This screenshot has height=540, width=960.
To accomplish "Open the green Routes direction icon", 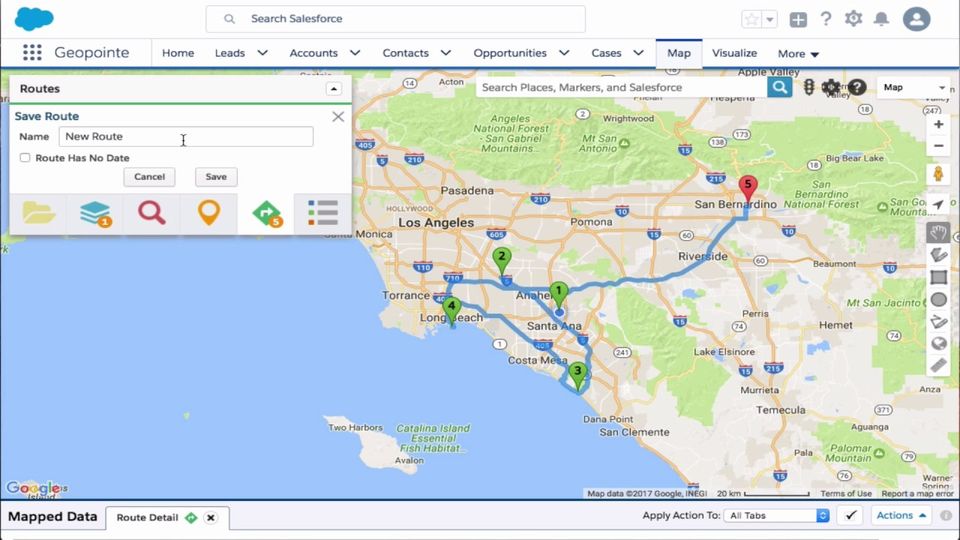I will tap(266, 214).
